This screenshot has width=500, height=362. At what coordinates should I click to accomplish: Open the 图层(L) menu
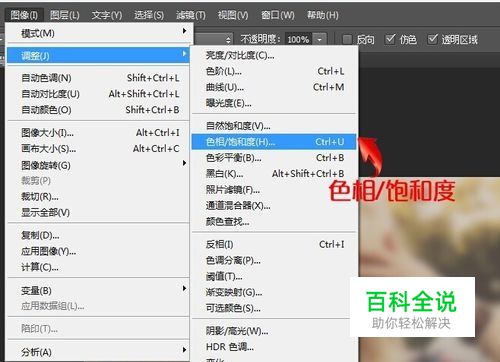[x=65, y=15]
